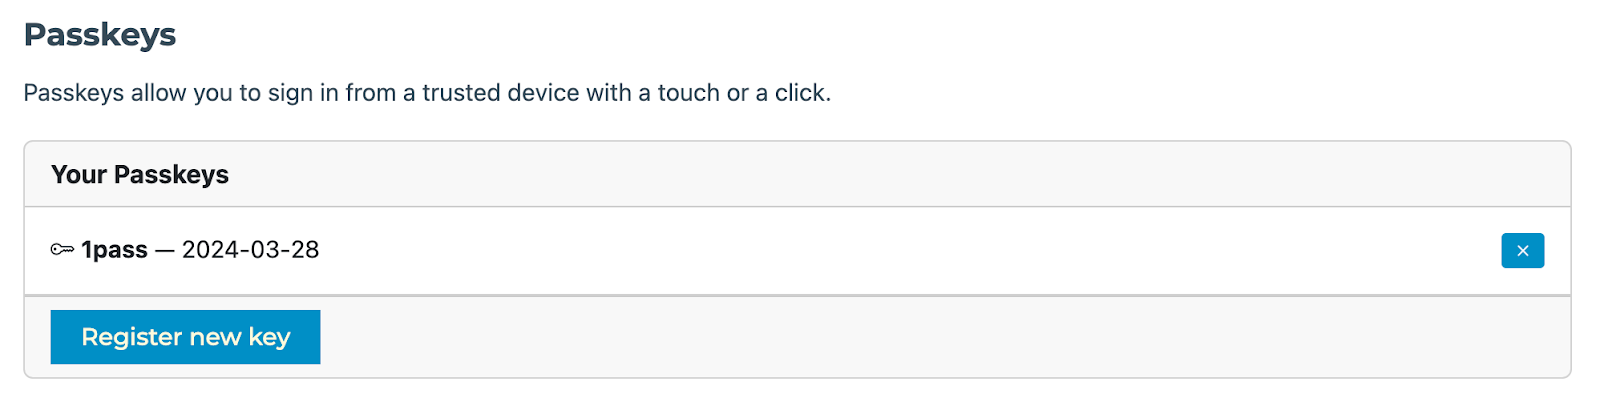Click the word "allow" in the description
This screenshot has width=1600, height=402.
click(x=158, y=93)
